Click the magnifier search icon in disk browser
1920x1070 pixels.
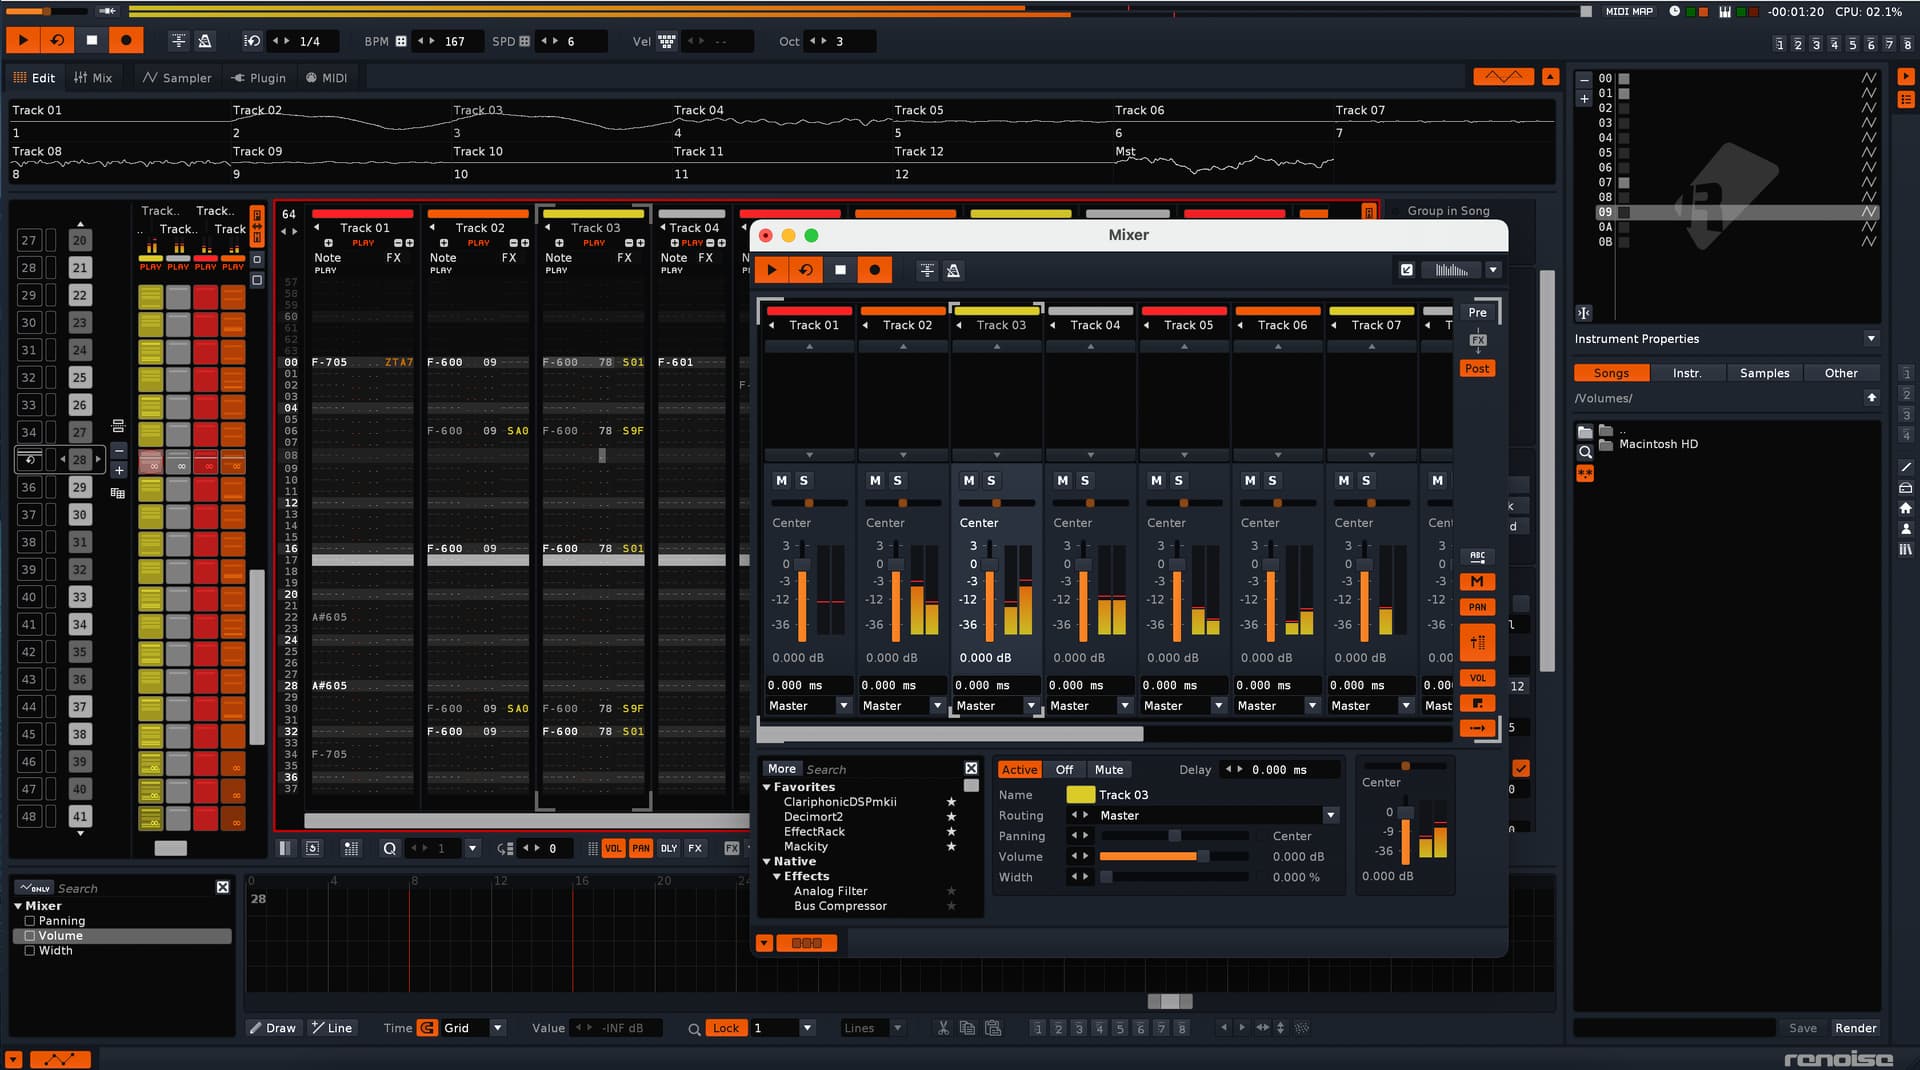click(1585, 453)
